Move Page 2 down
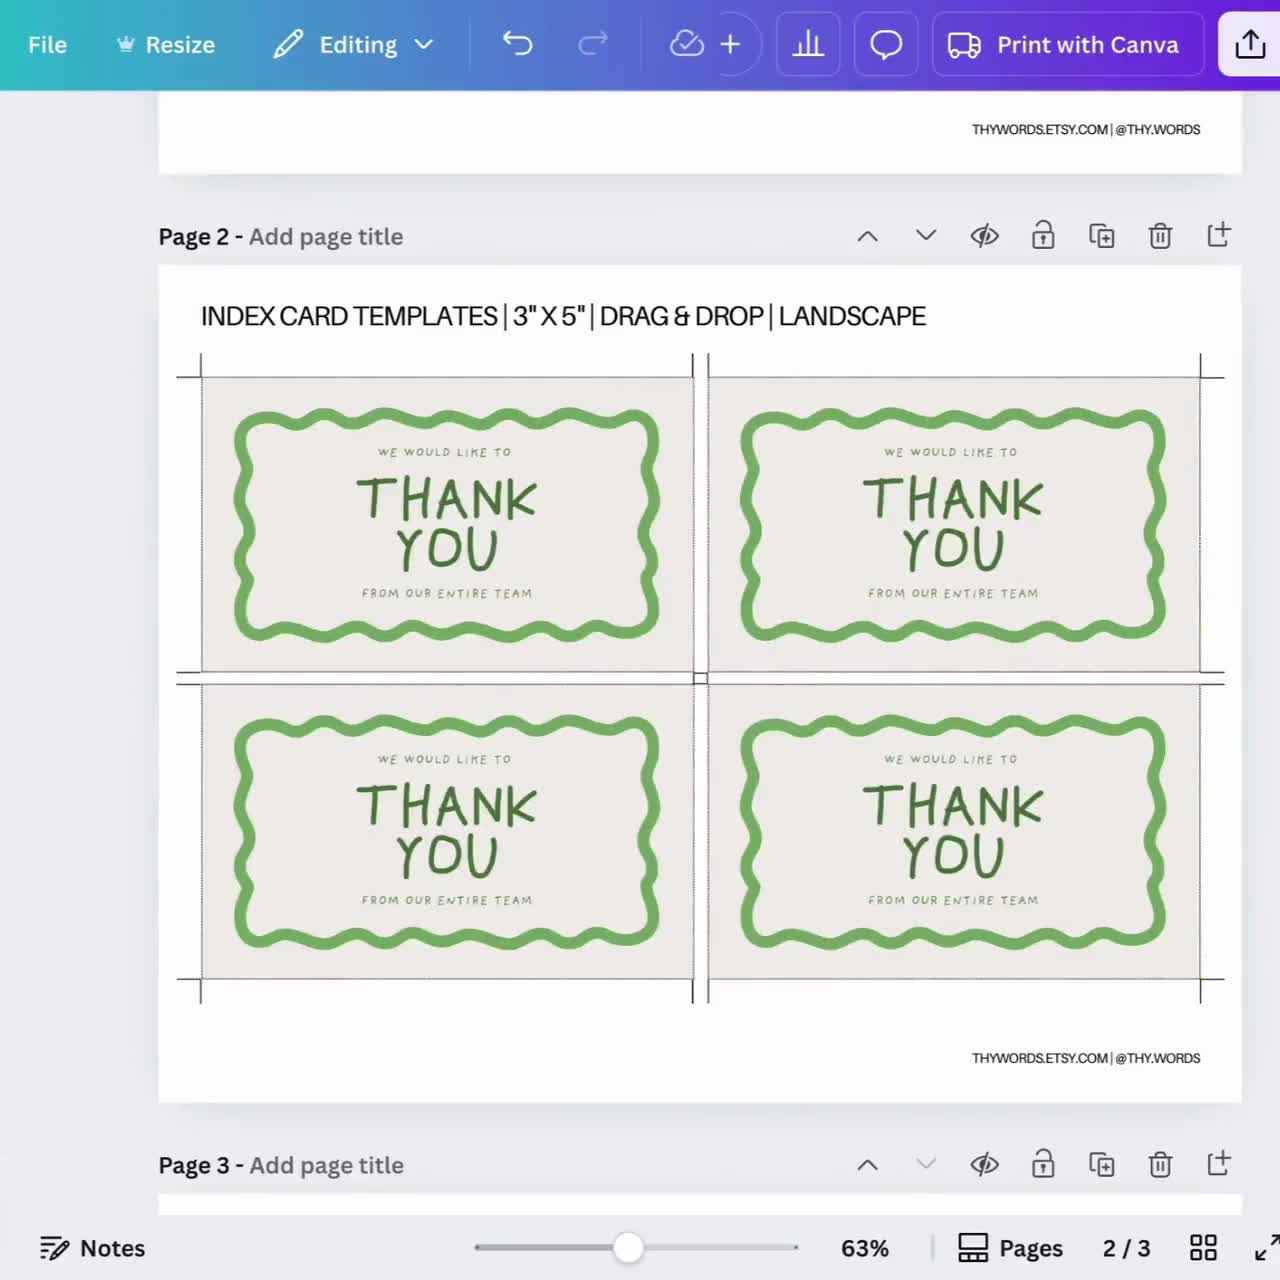The height and width of the screenshot is (1280, 1280). [926, 237]
